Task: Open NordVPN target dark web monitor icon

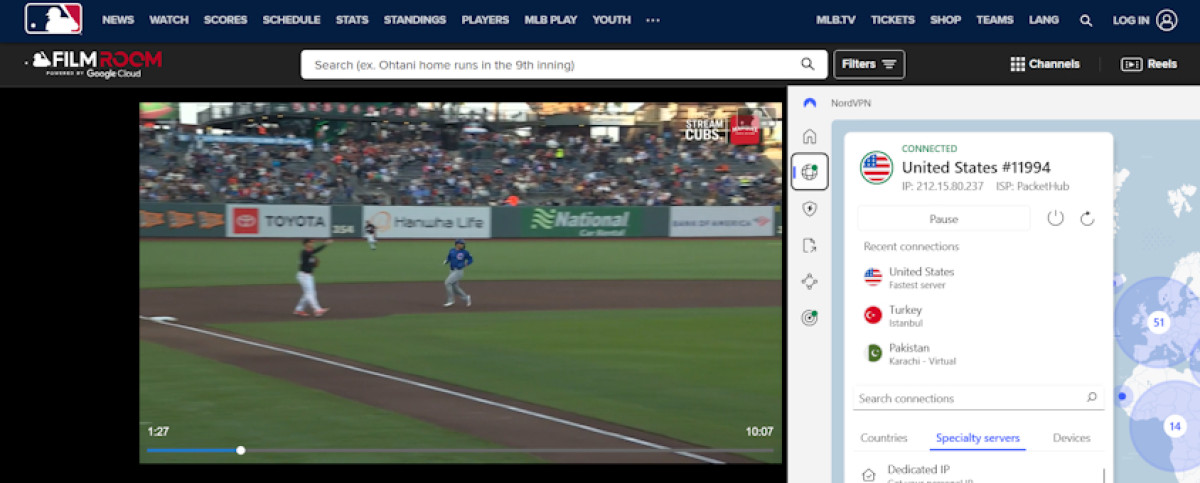Action: [810, 318]
